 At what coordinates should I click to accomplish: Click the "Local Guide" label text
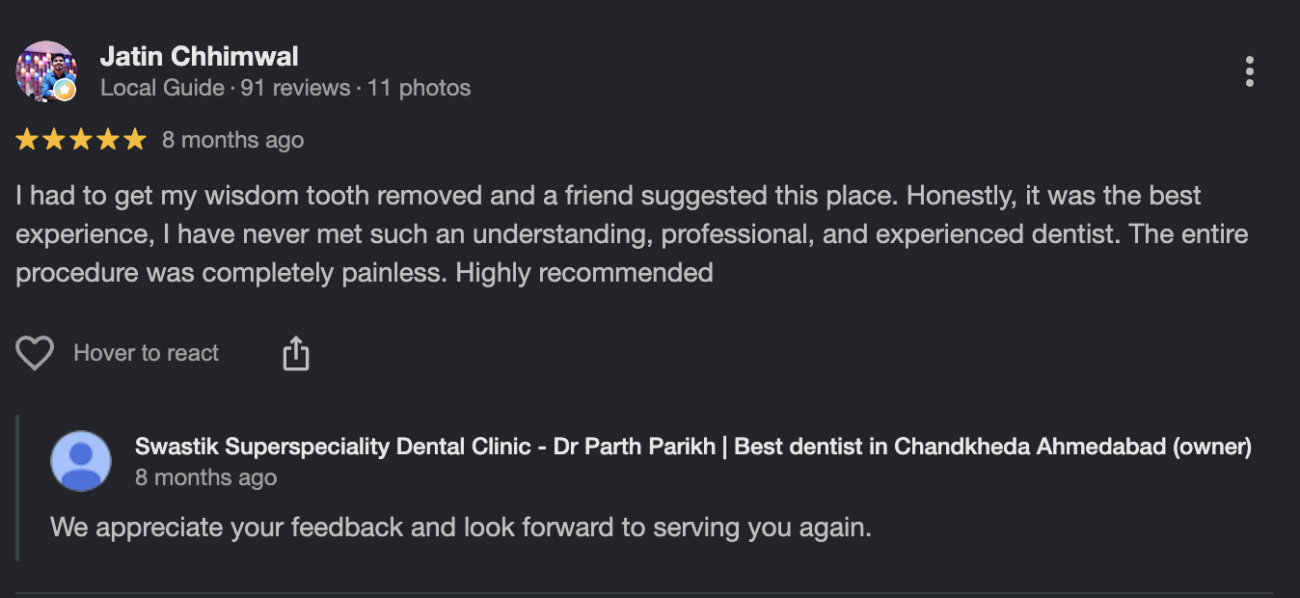[162, 88]
